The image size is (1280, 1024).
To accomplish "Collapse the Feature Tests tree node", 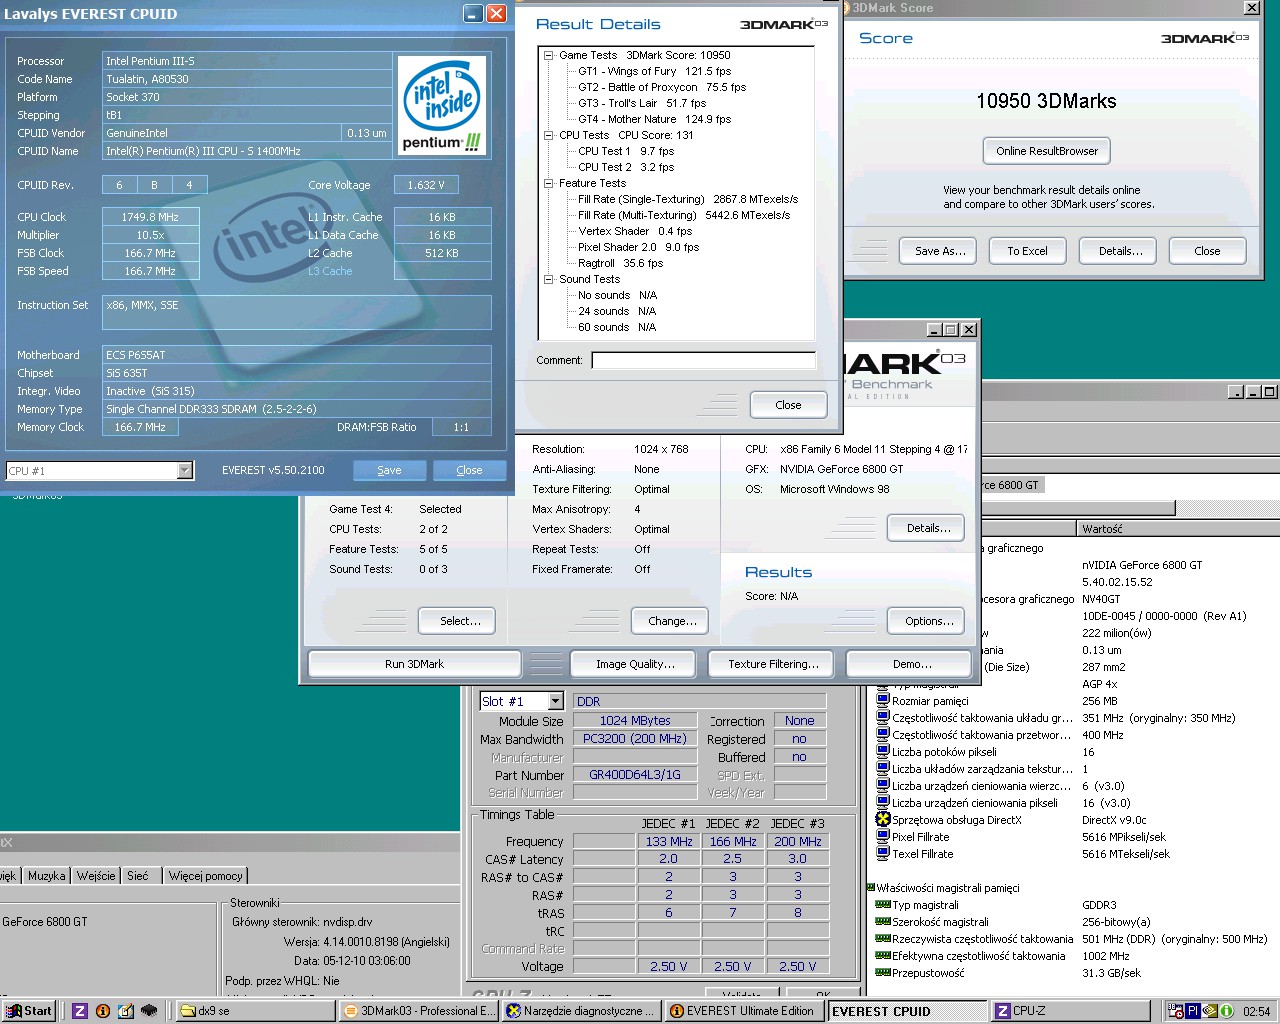I will tap(548, 183).
